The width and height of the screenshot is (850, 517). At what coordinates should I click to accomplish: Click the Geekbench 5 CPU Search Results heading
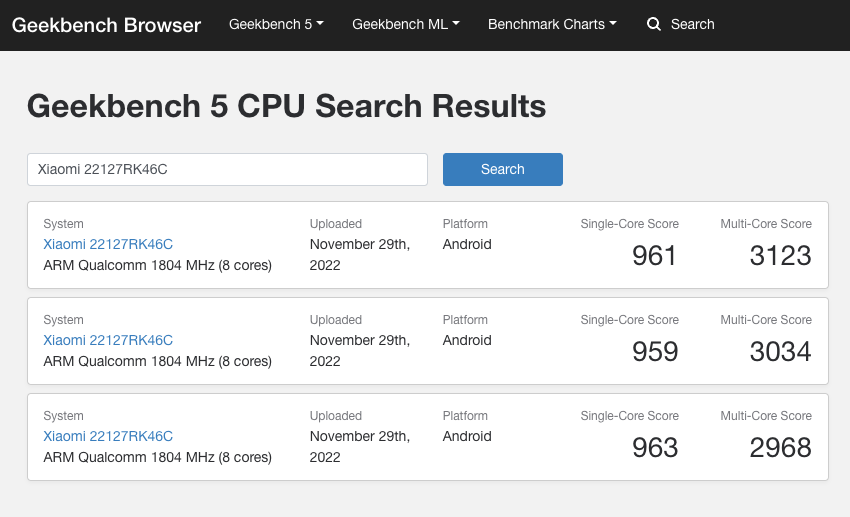[287, 106]
